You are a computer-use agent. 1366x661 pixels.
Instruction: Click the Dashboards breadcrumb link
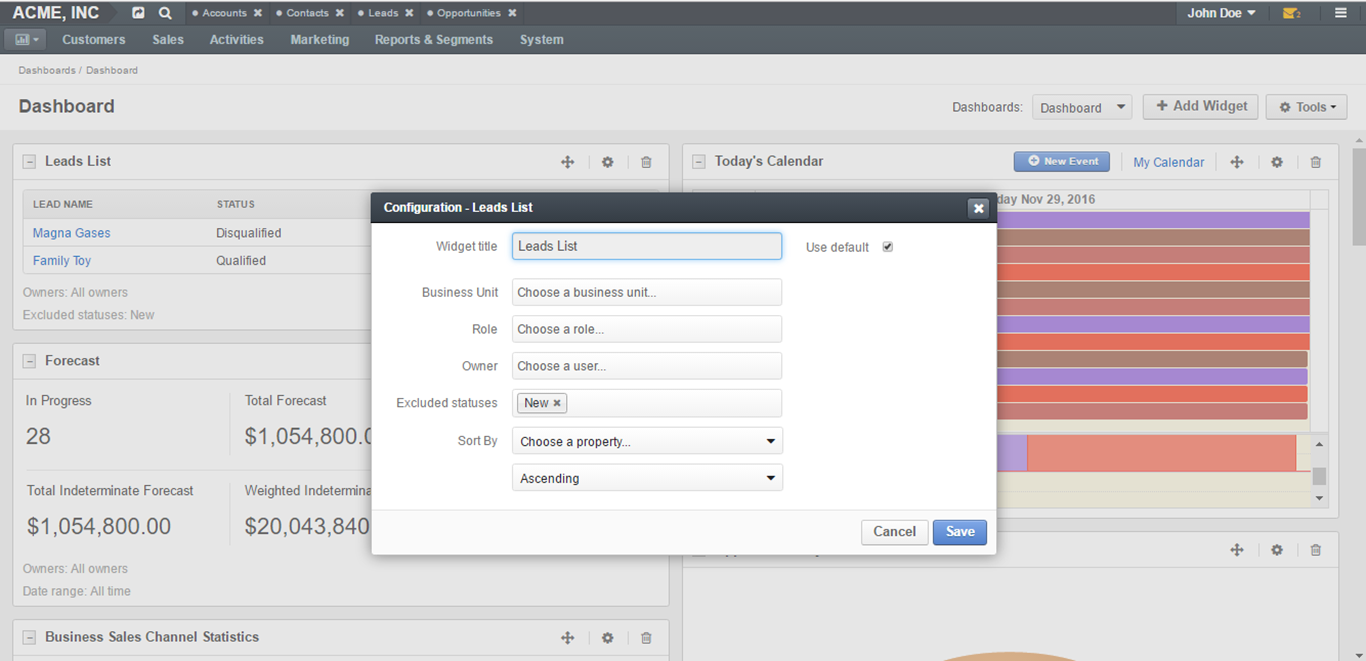47,71
